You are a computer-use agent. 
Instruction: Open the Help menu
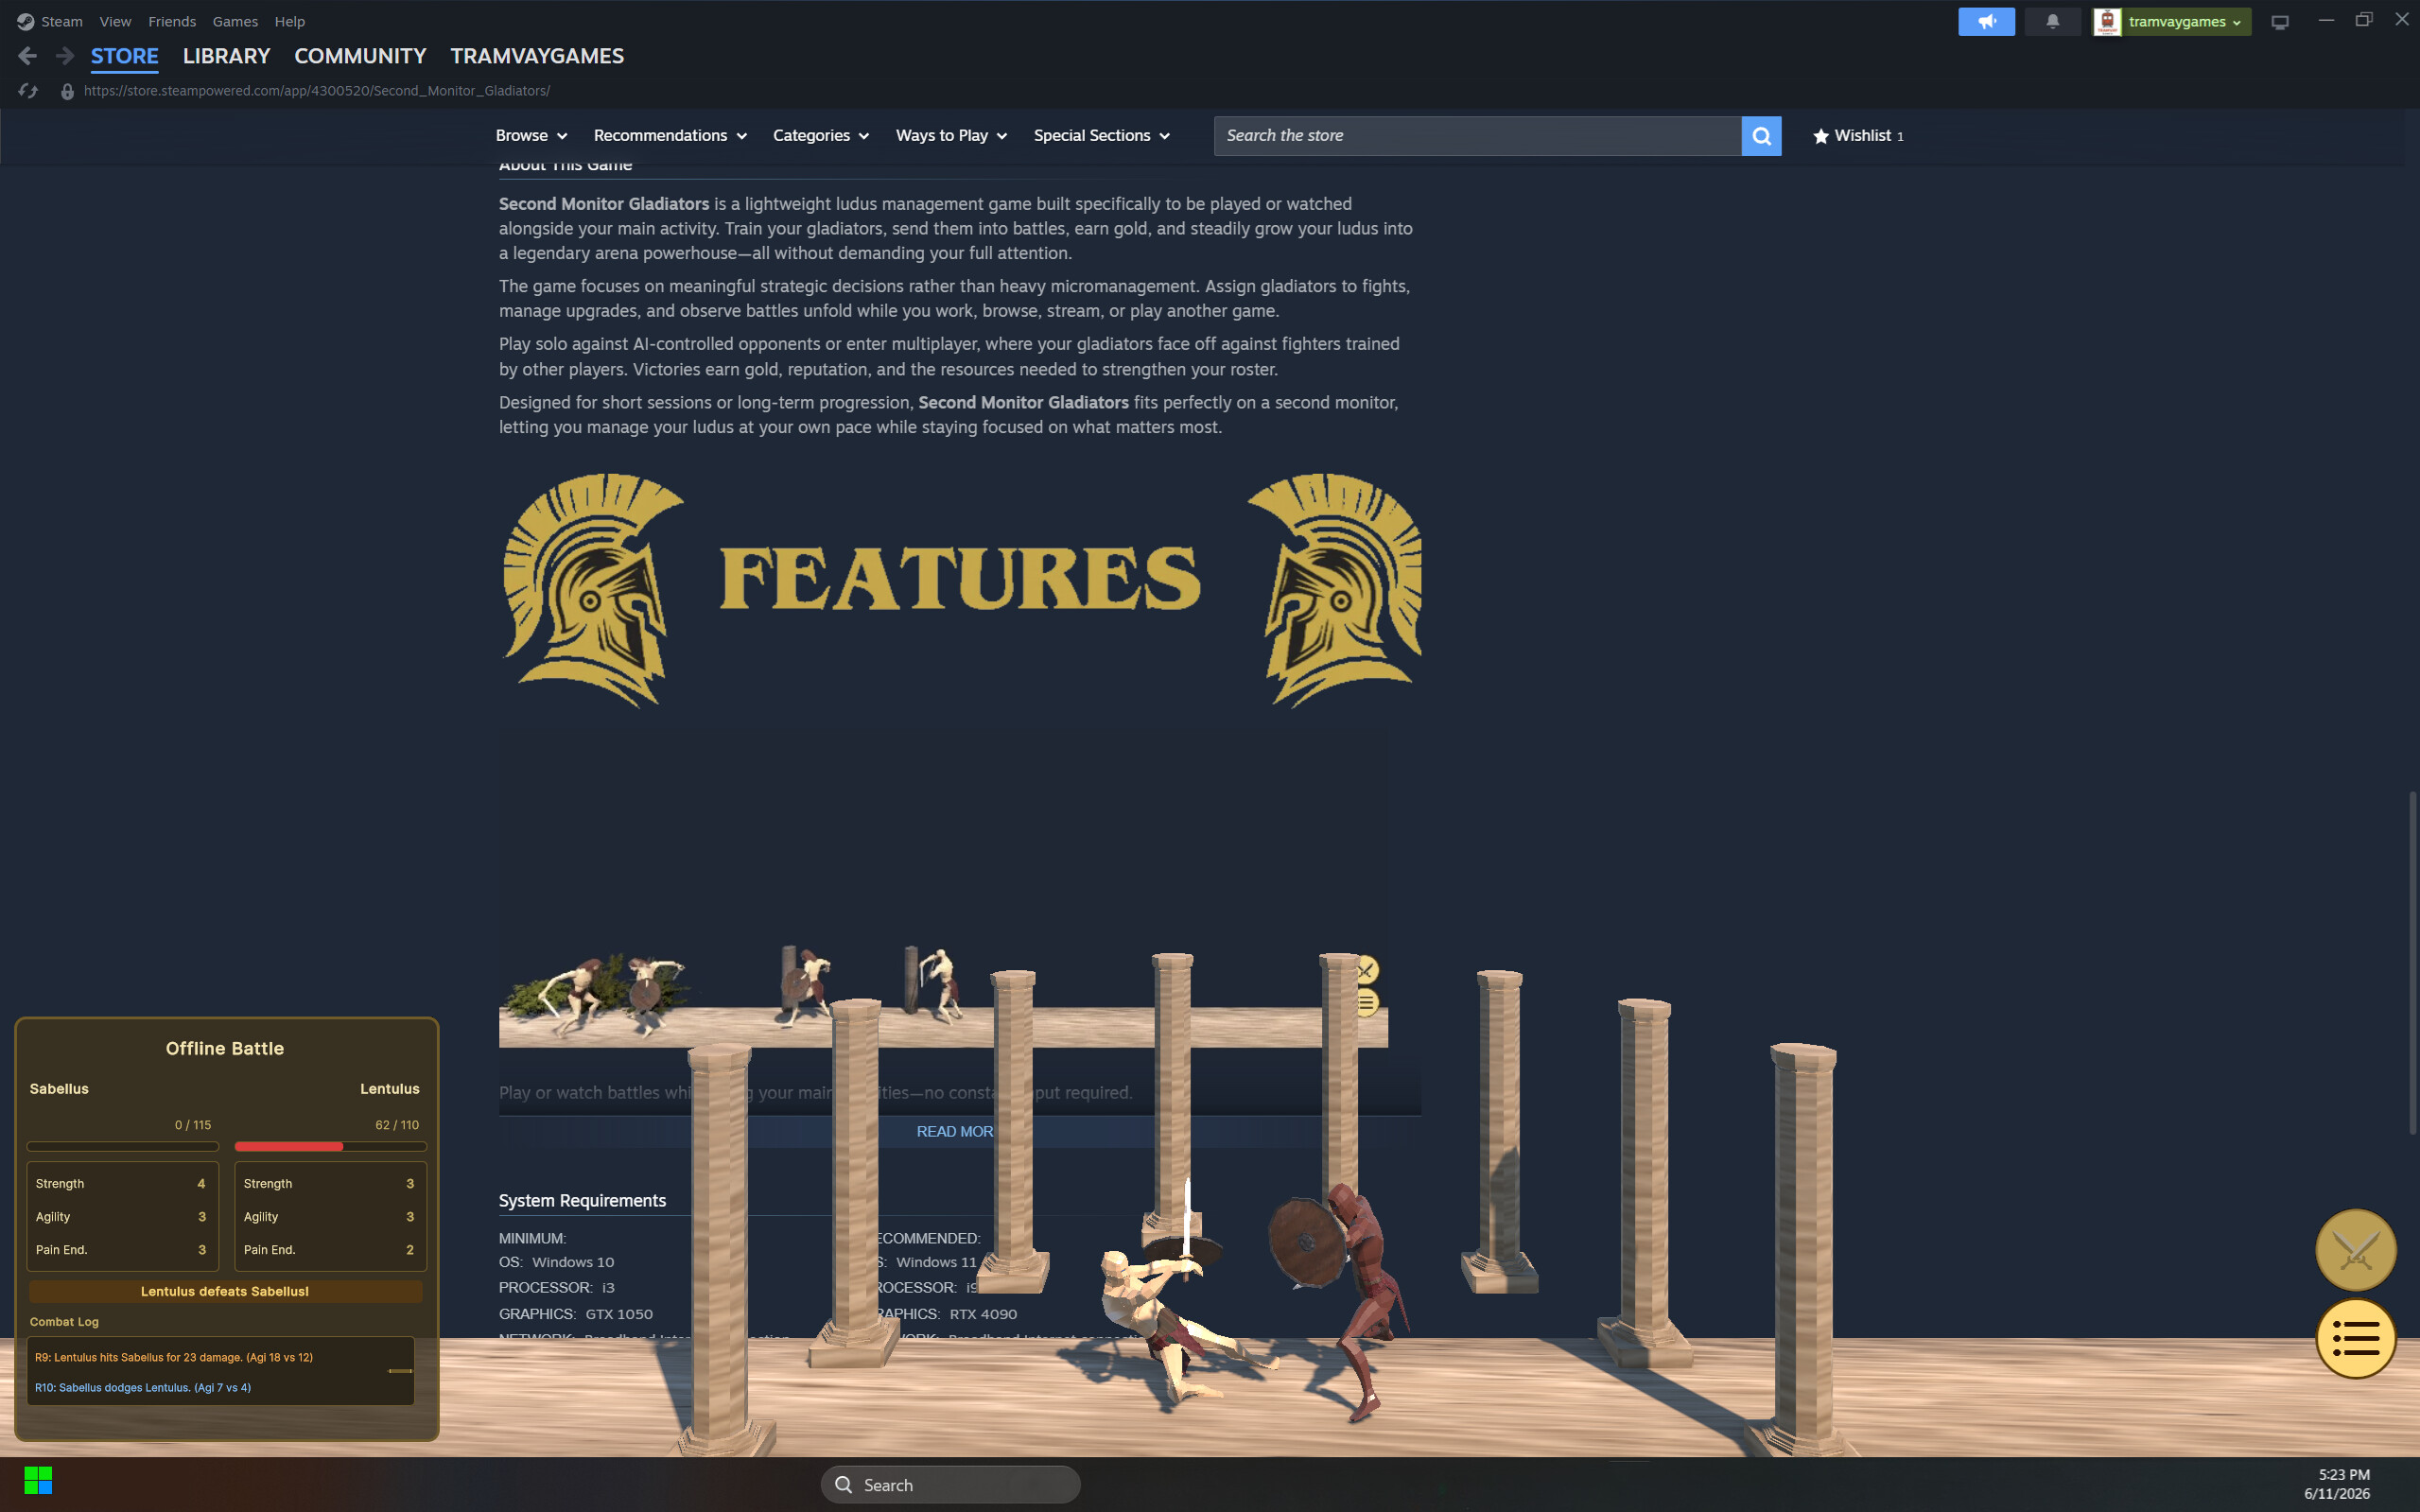coord(290,21)
